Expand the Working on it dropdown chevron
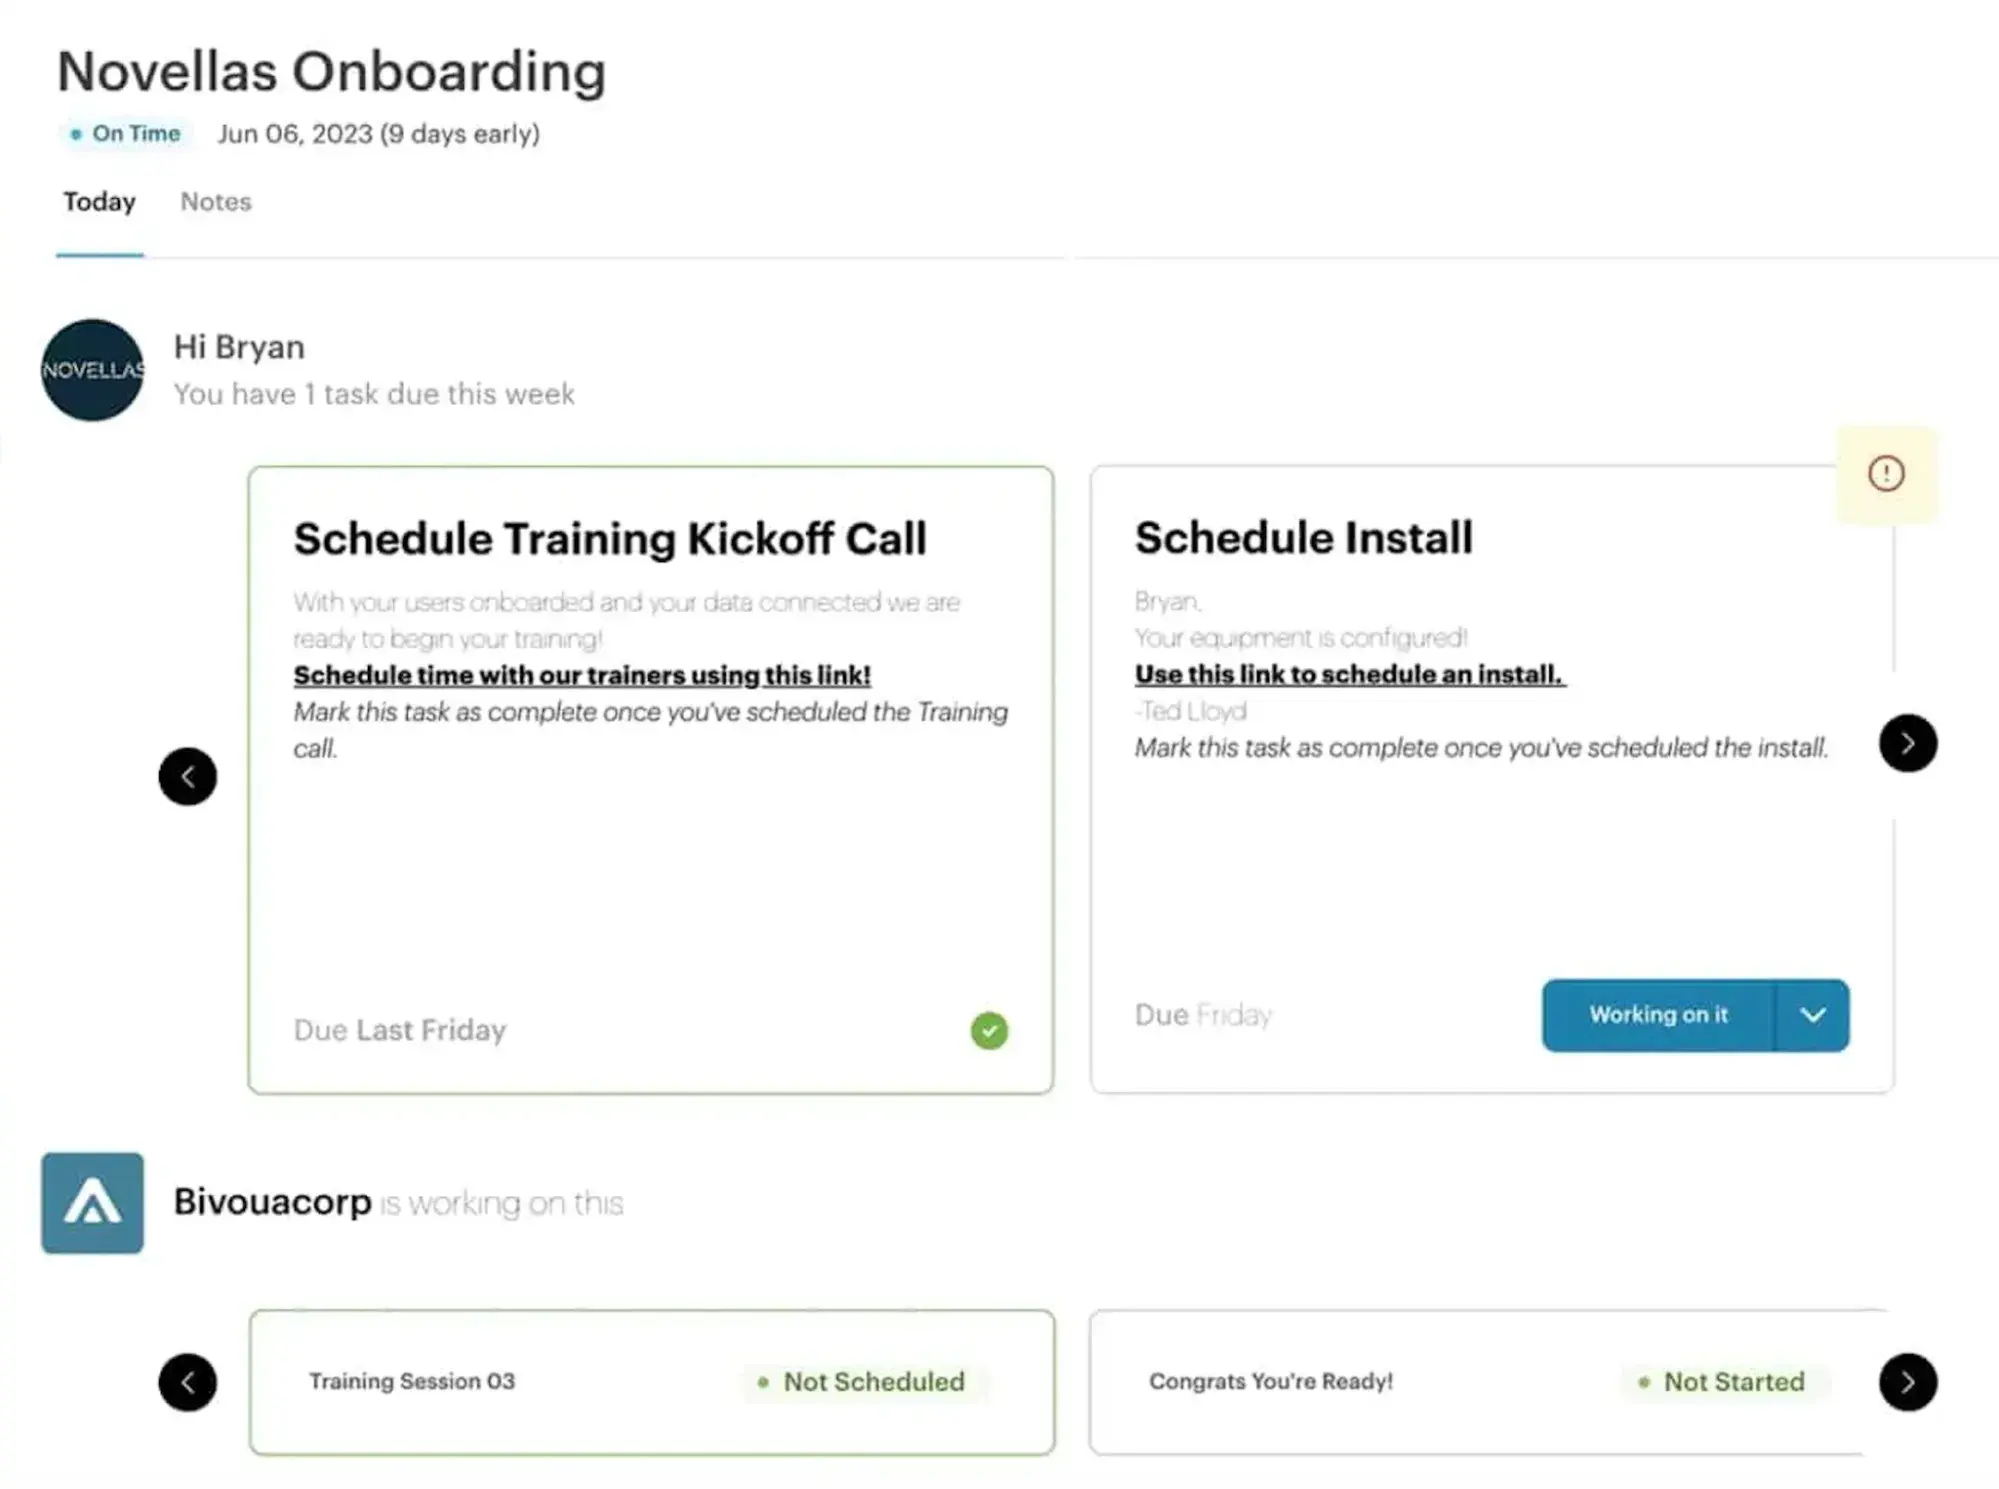The image size is (1999, 1489). (1811, 1014)
